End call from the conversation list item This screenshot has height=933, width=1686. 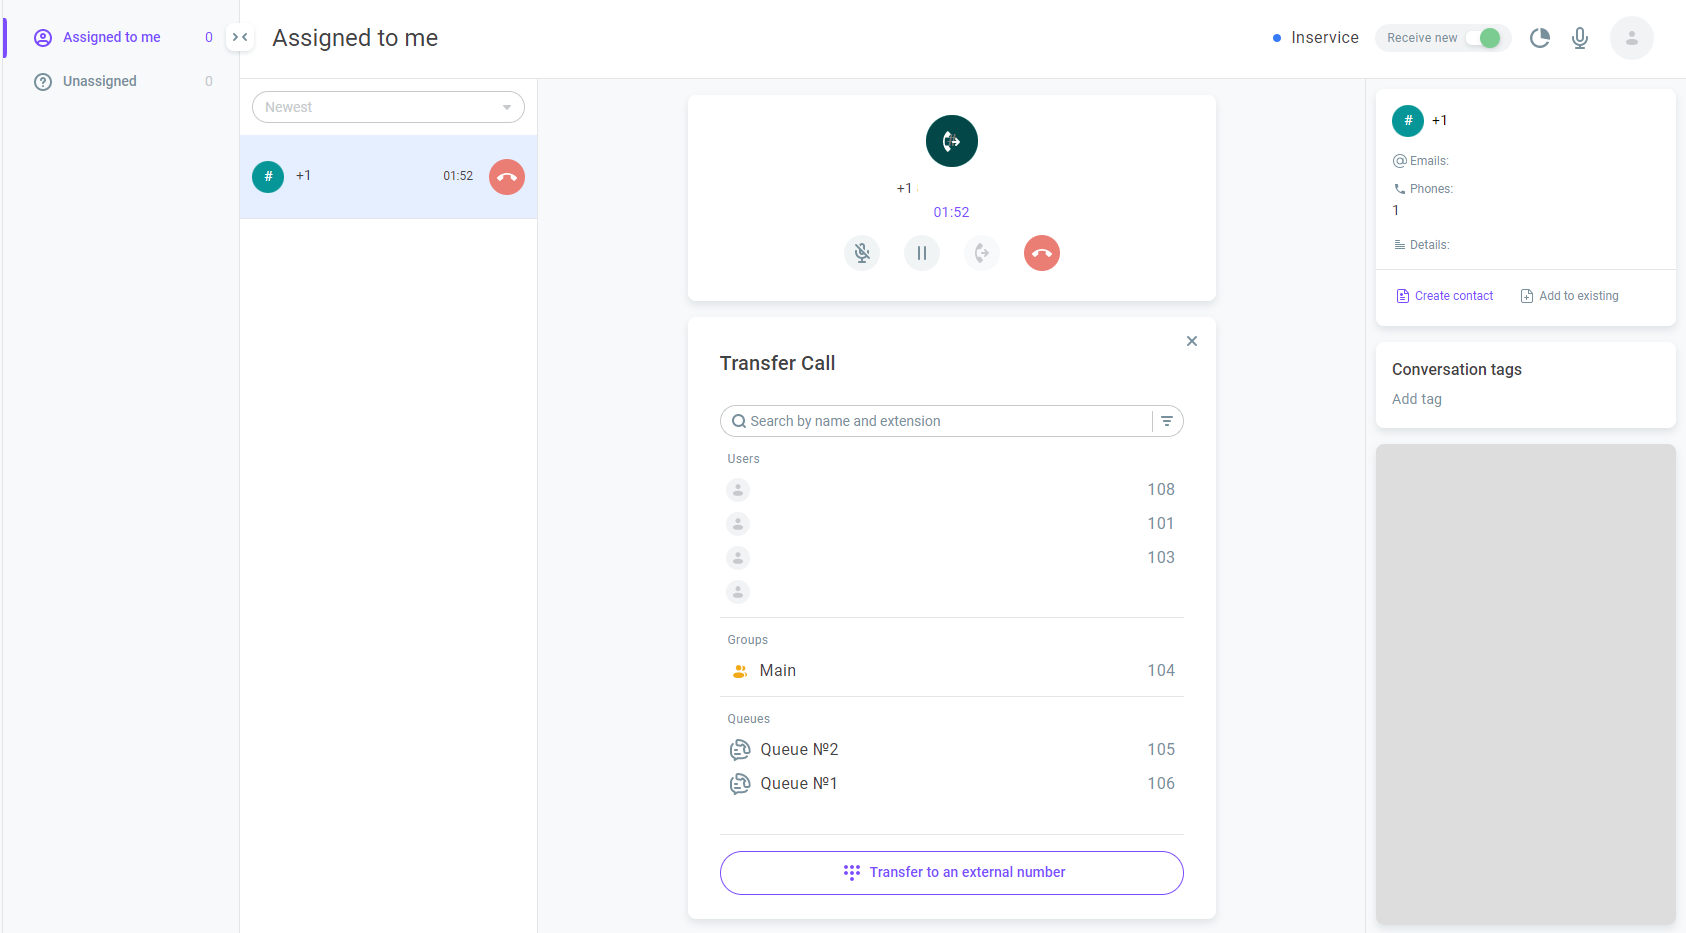[x=507, y=177]
